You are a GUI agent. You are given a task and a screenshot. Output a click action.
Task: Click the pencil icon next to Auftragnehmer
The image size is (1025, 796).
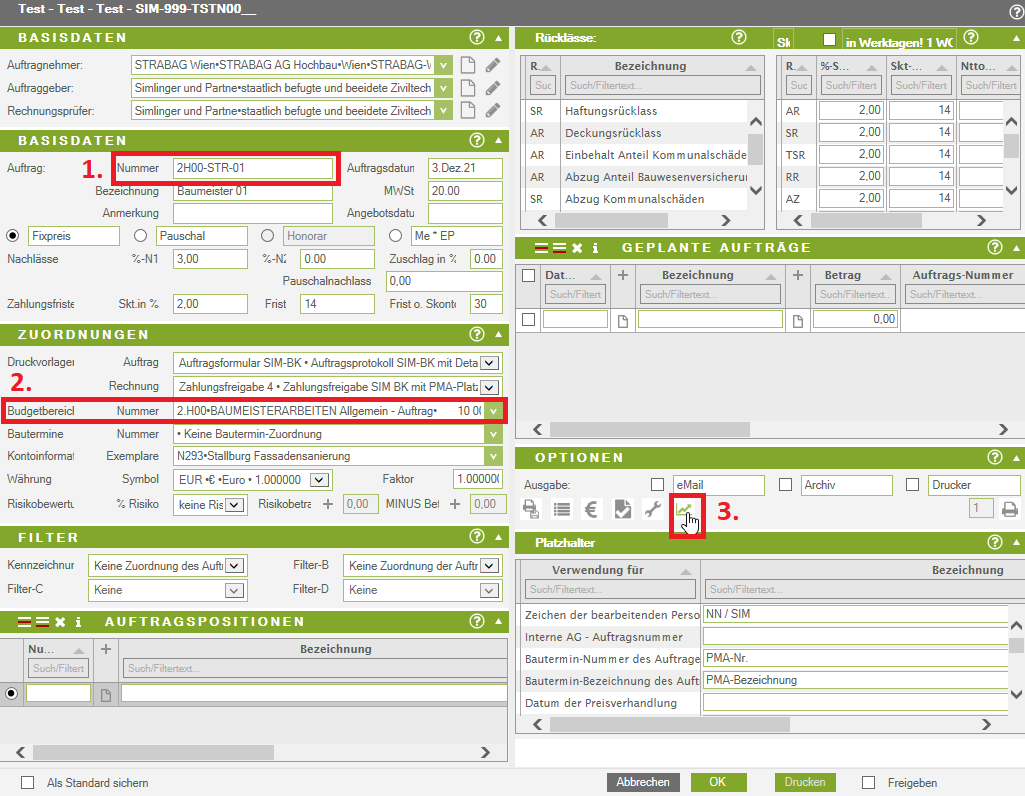492,65
